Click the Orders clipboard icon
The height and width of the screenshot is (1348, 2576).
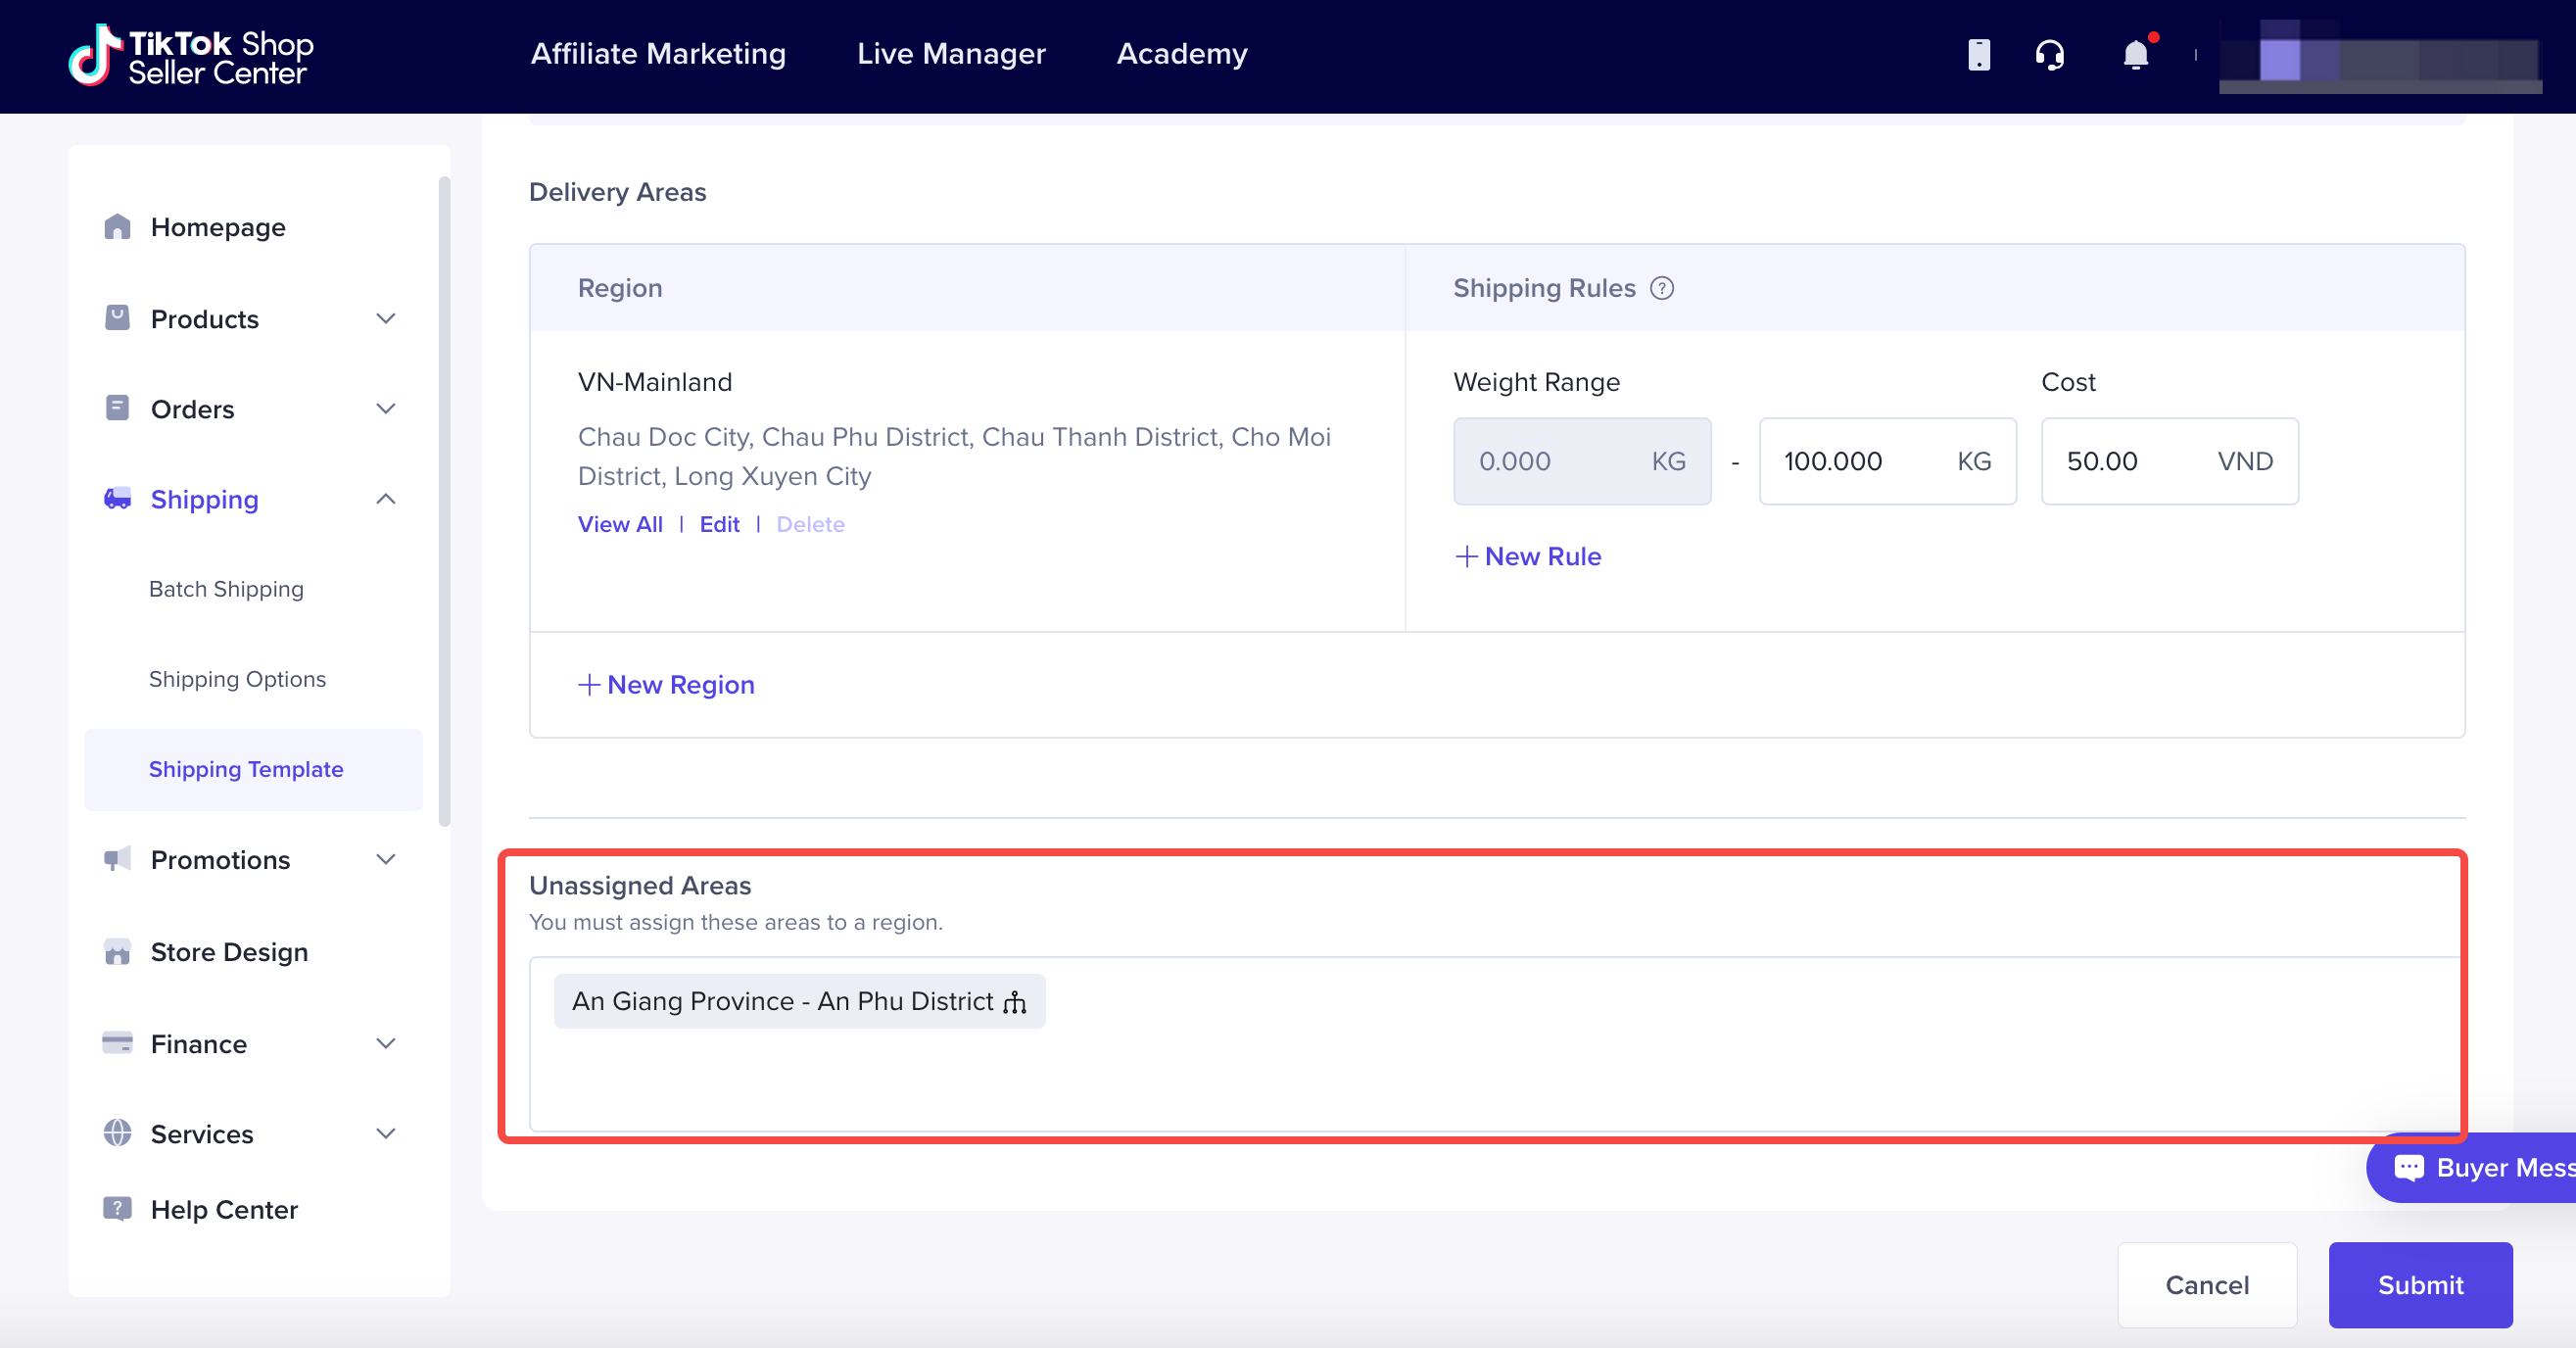tap(117, 408)
